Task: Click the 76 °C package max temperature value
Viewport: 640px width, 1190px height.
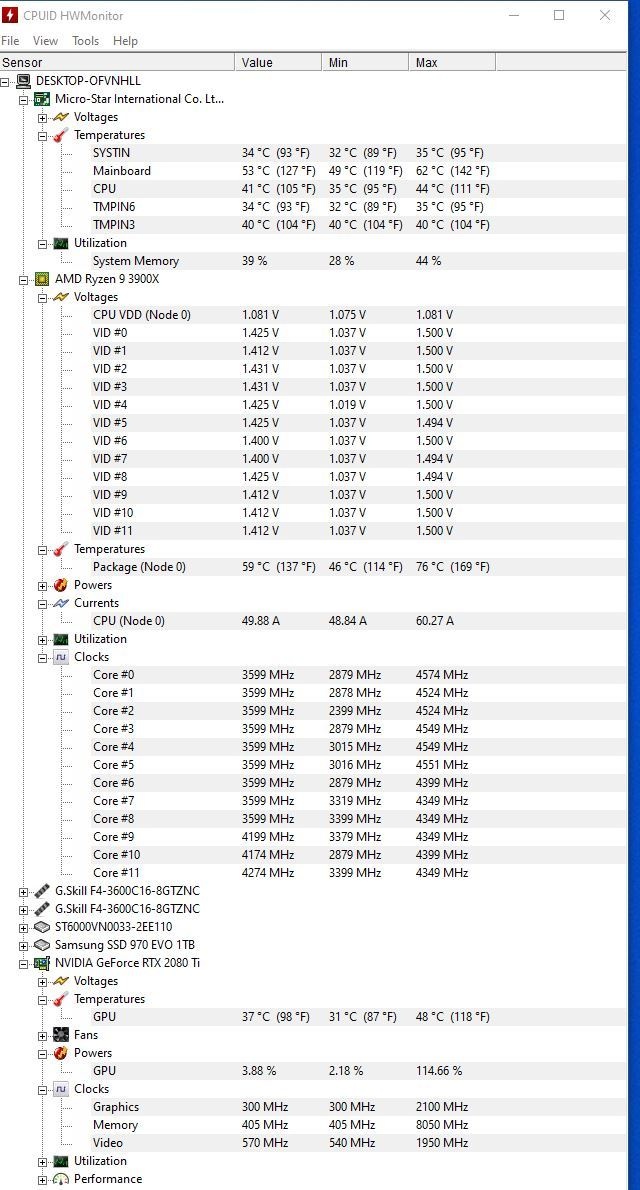Action: [x=452, y=567]
